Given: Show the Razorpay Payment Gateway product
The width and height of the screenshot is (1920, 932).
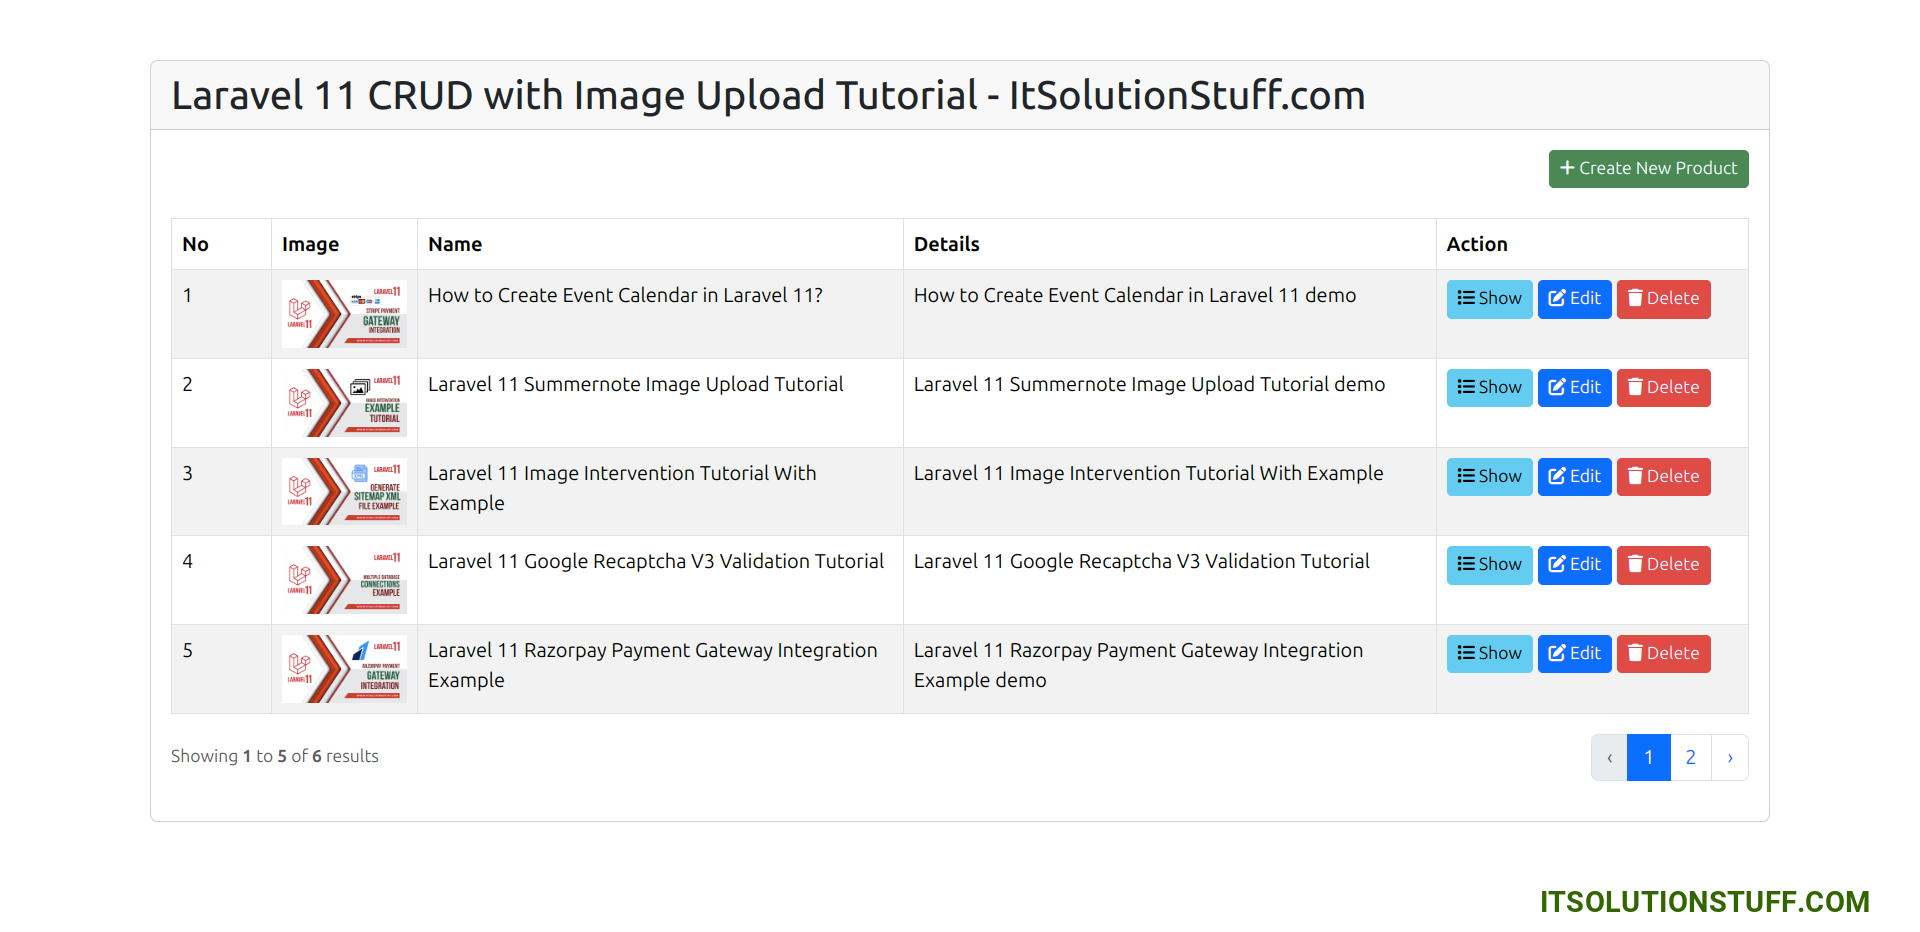Looking at the screenshot, I should click(1489, 654).
